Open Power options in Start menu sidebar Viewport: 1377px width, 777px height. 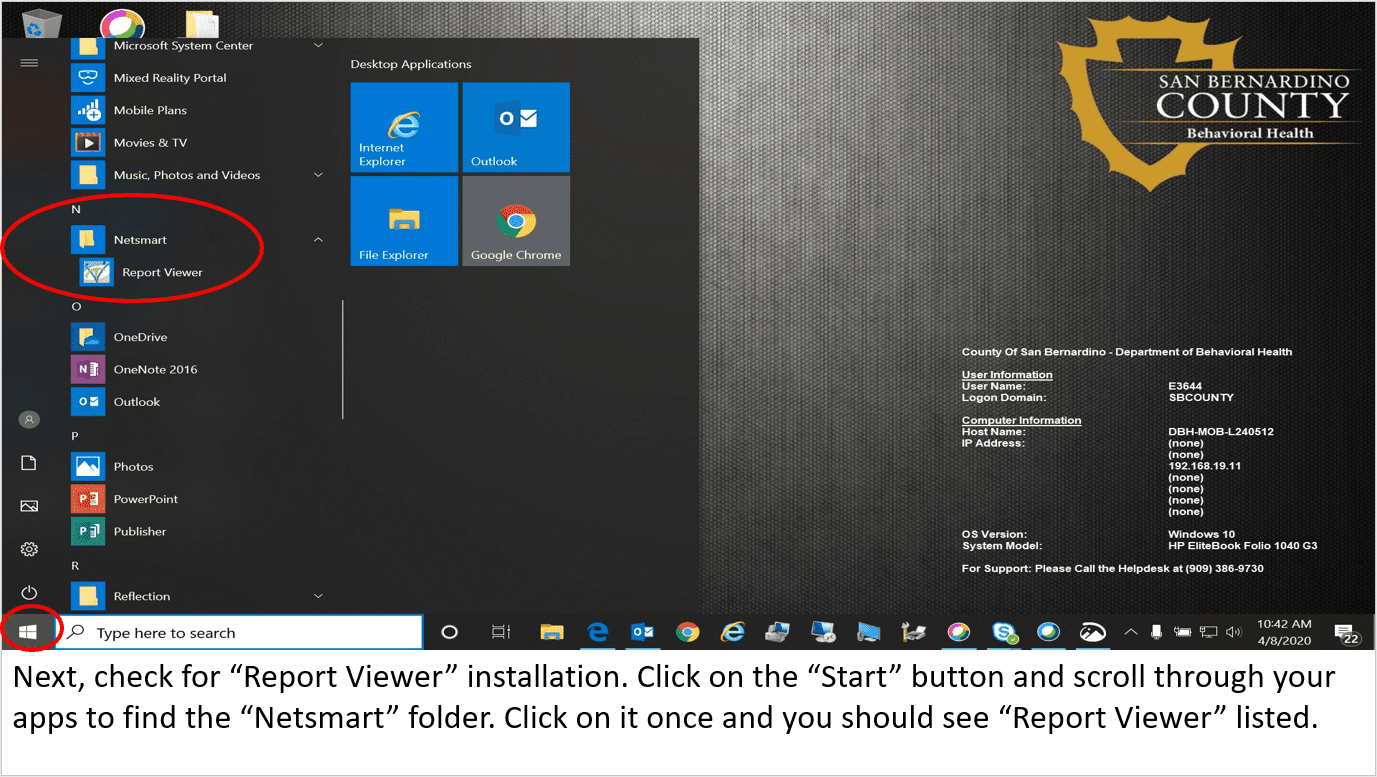[29, 593]
